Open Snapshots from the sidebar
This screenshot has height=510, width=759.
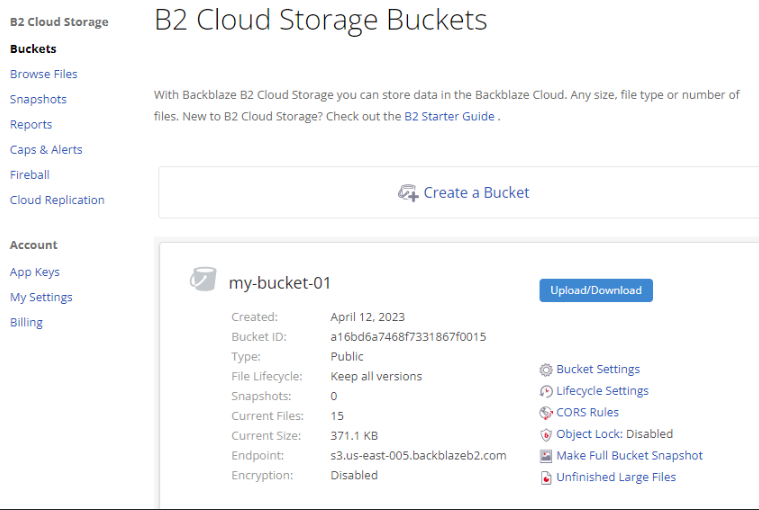[38, 99]
